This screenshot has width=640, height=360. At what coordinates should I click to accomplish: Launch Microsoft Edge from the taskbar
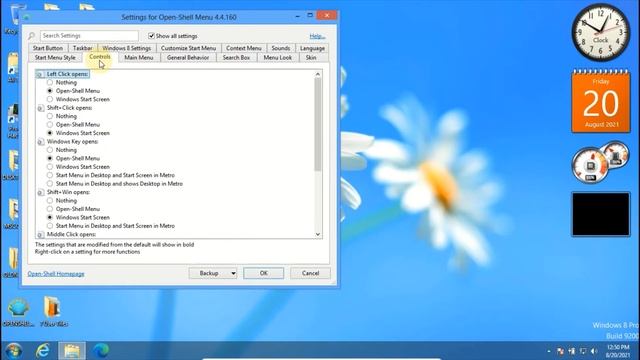(x=100, y=350)
